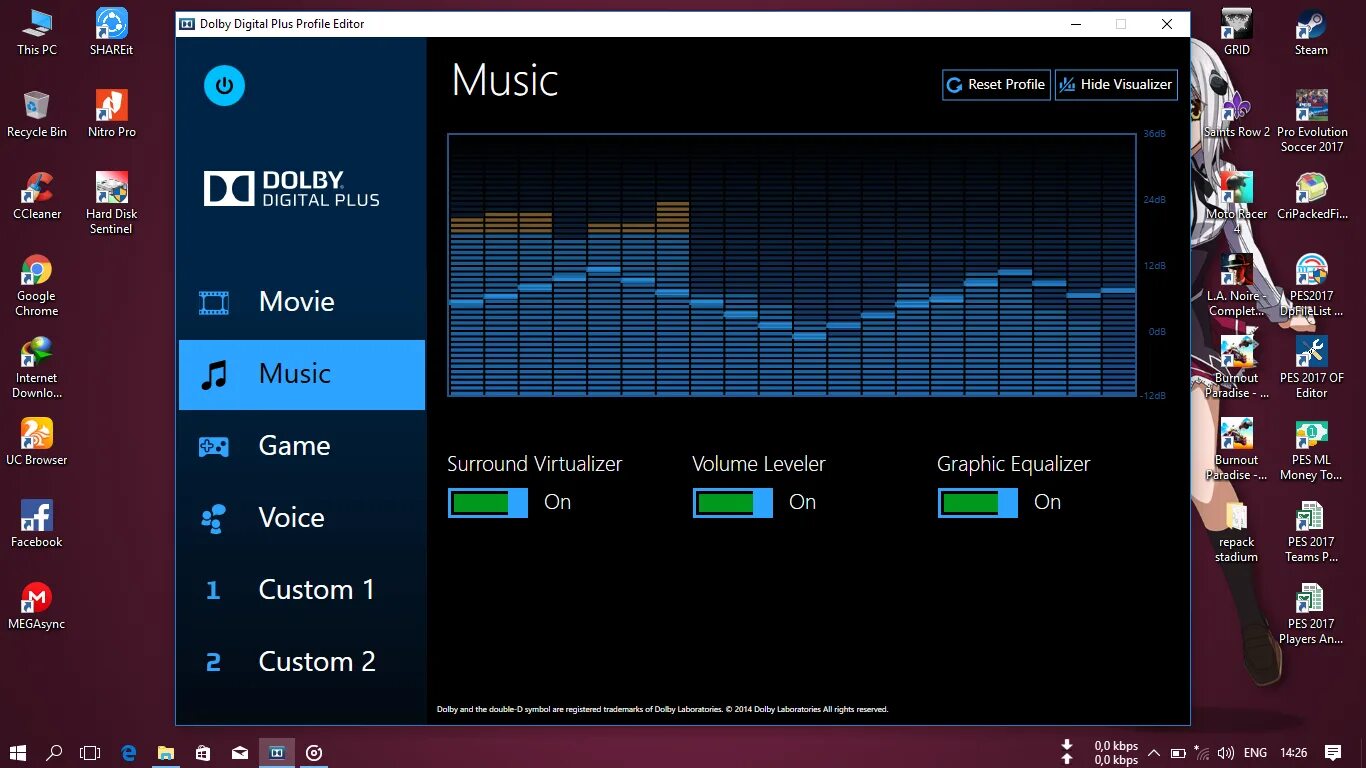Select the Movie profile

point(302,302)
